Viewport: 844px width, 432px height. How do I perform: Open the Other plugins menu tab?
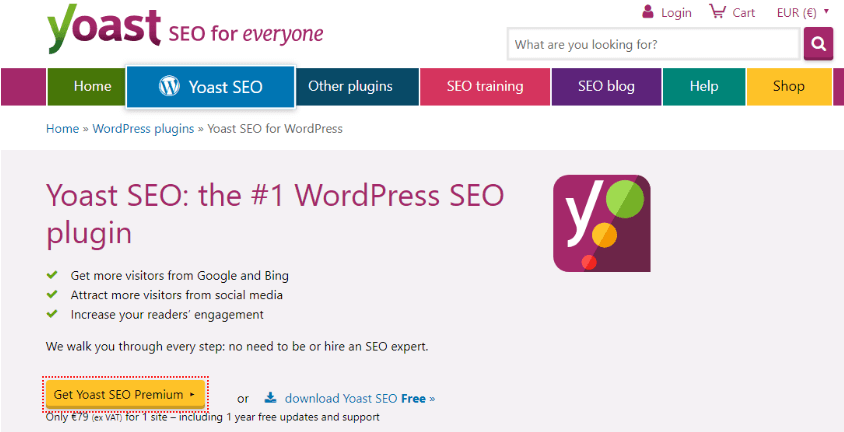coord(357,87)
